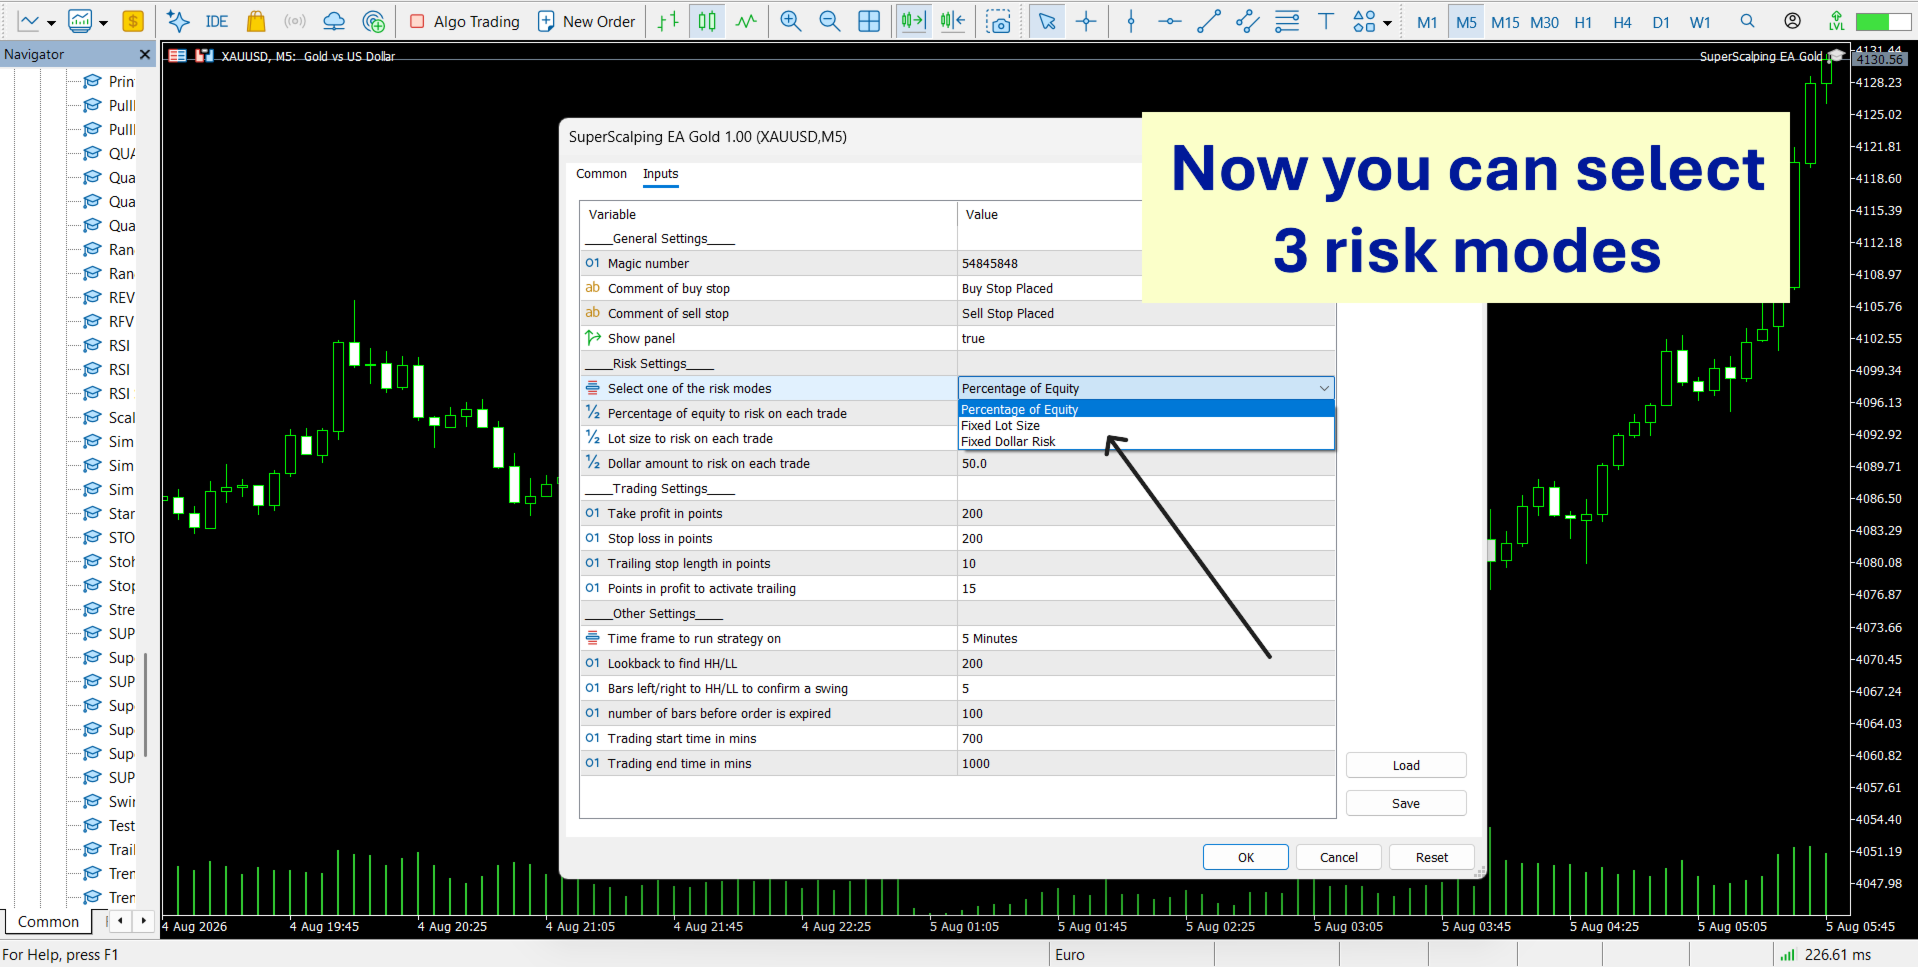Zoom out on the chart

coord(829,21)
